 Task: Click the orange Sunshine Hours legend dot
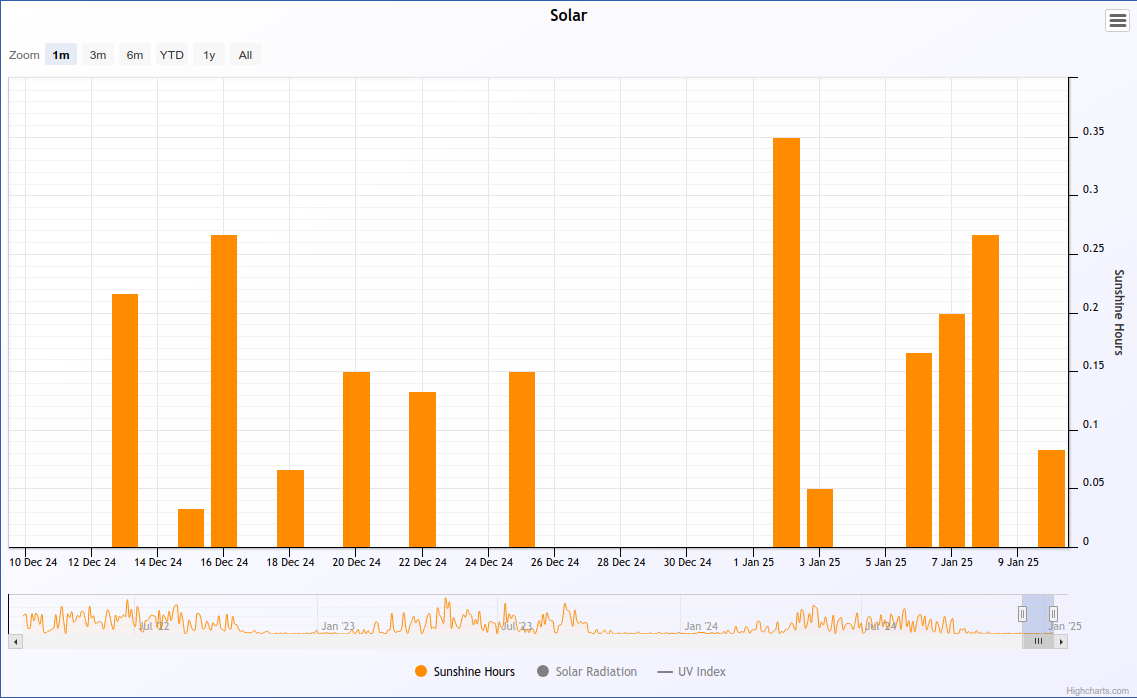(x=421, y=672)
